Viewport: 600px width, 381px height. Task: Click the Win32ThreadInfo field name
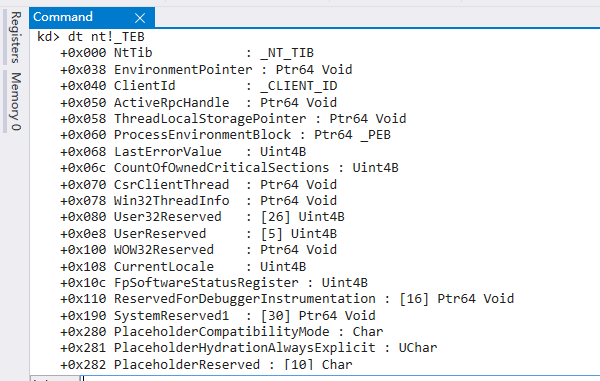pos(171,200)
